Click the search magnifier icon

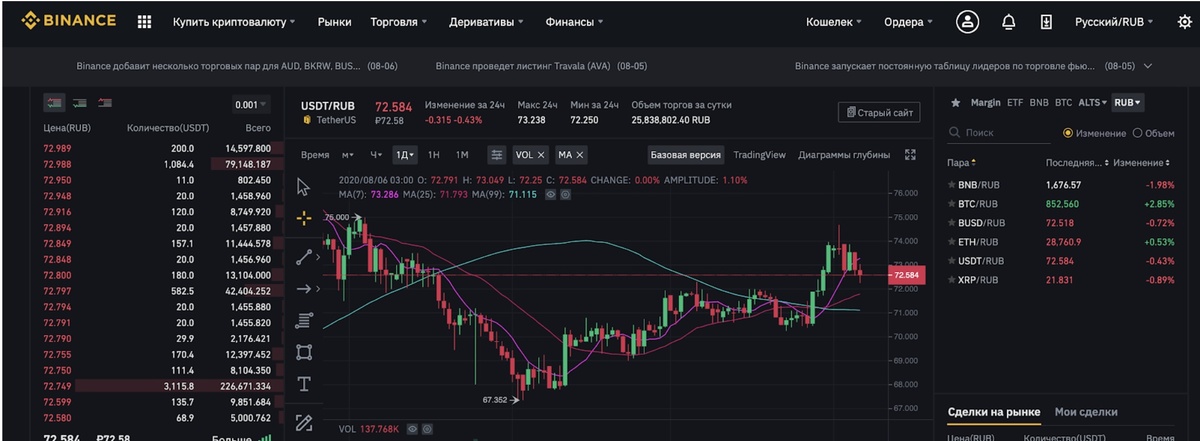955,132
